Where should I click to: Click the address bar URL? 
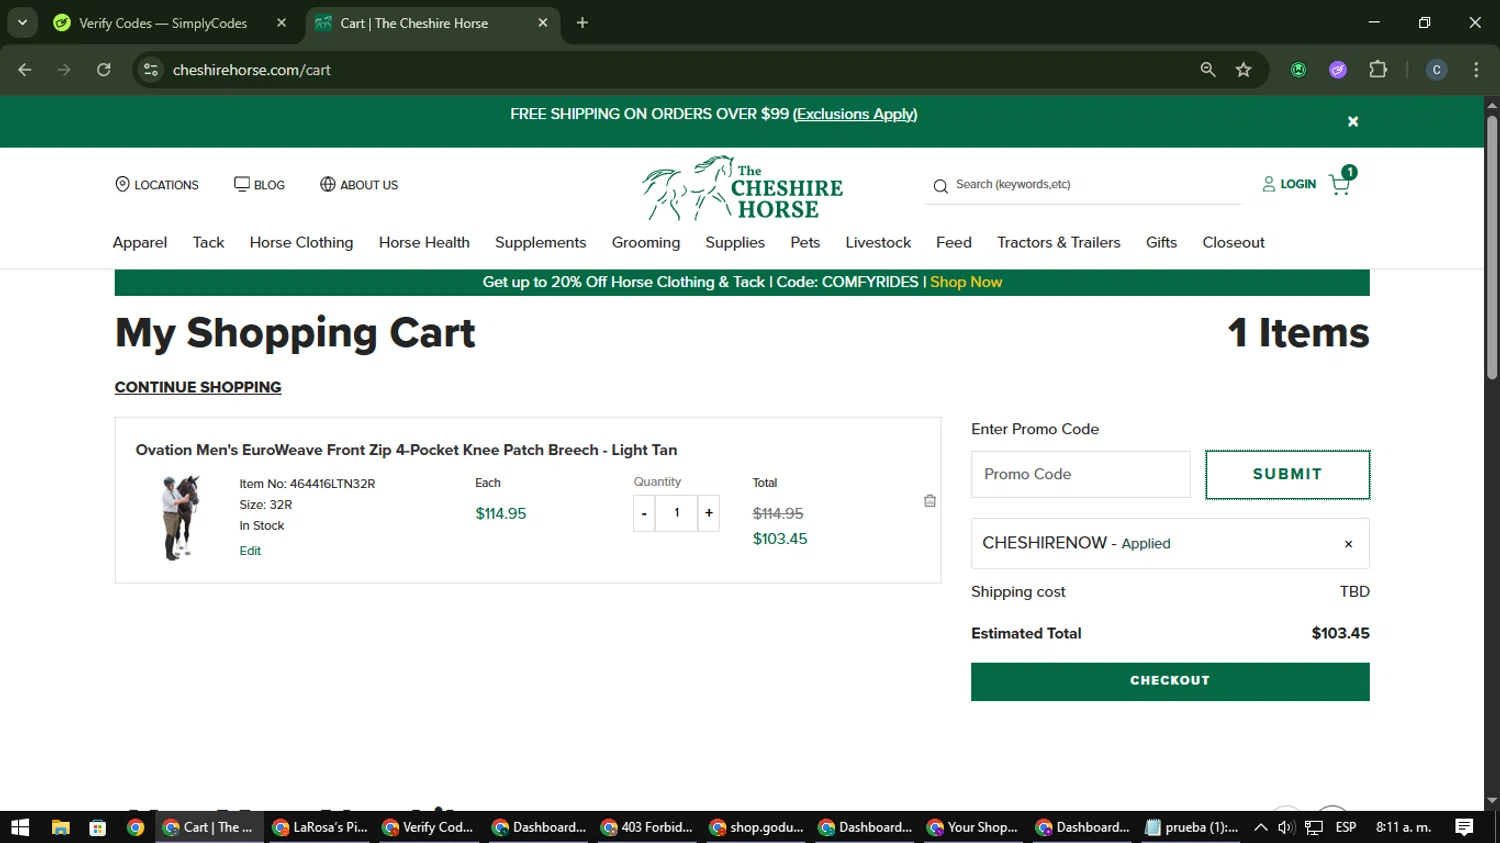click(252, 70)
